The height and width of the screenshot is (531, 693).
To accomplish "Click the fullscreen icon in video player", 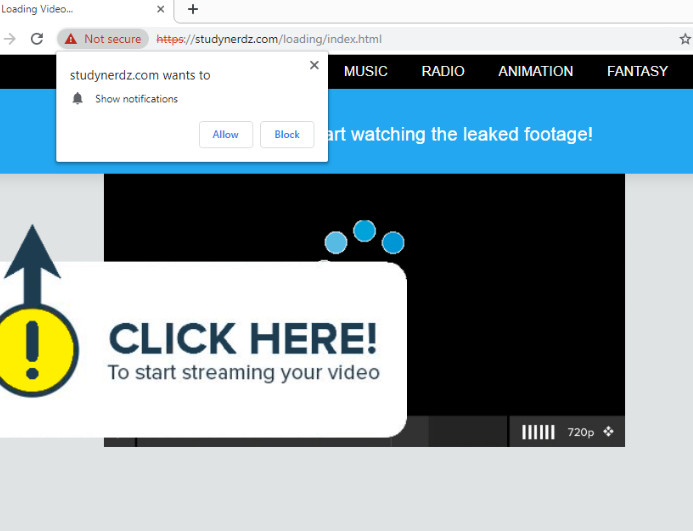I will [609, 432].
